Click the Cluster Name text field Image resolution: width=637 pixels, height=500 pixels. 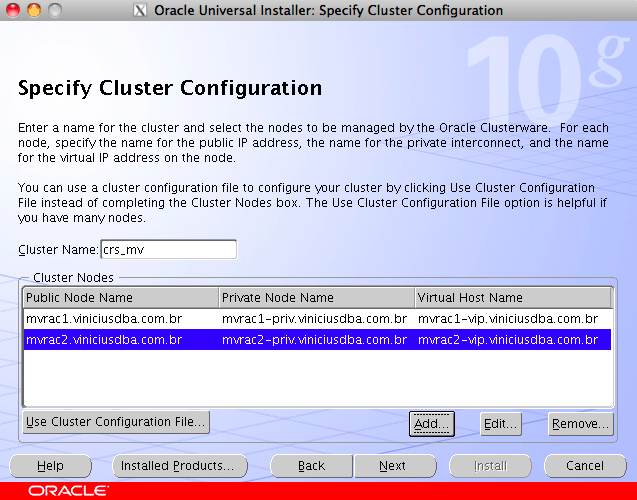(x=168, y=250)
